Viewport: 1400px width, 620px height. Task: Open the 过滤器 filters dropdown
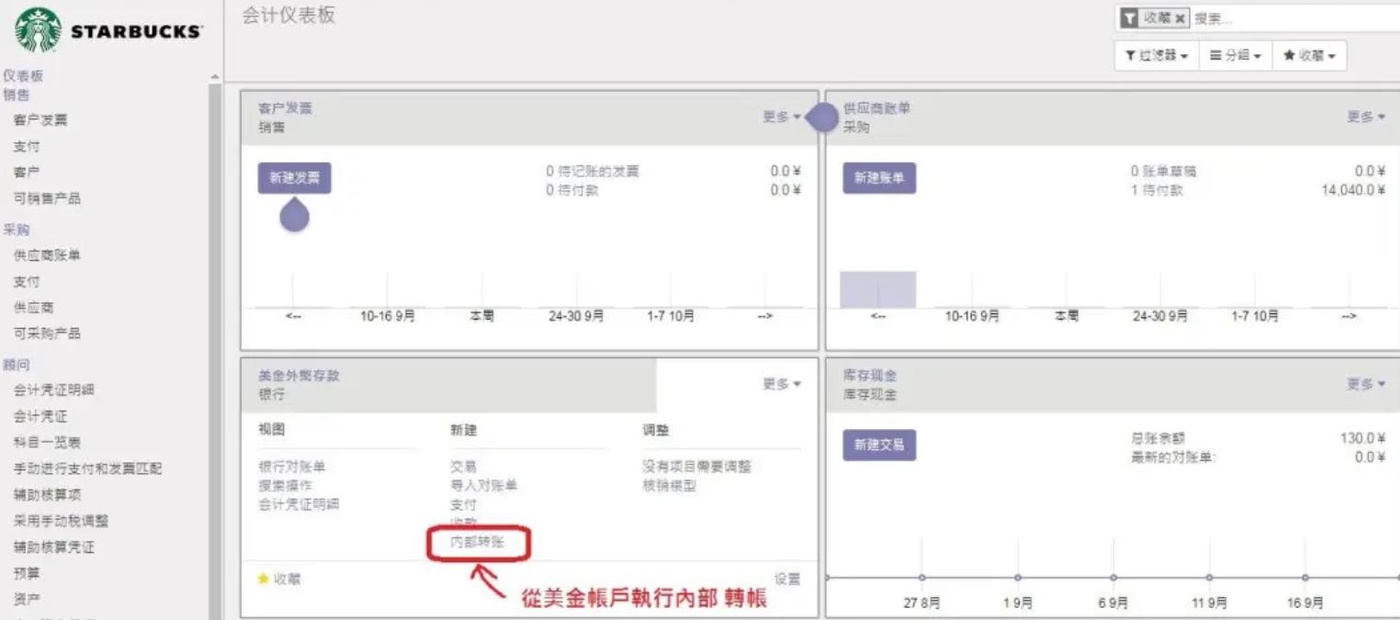[x=1156, y=56]
